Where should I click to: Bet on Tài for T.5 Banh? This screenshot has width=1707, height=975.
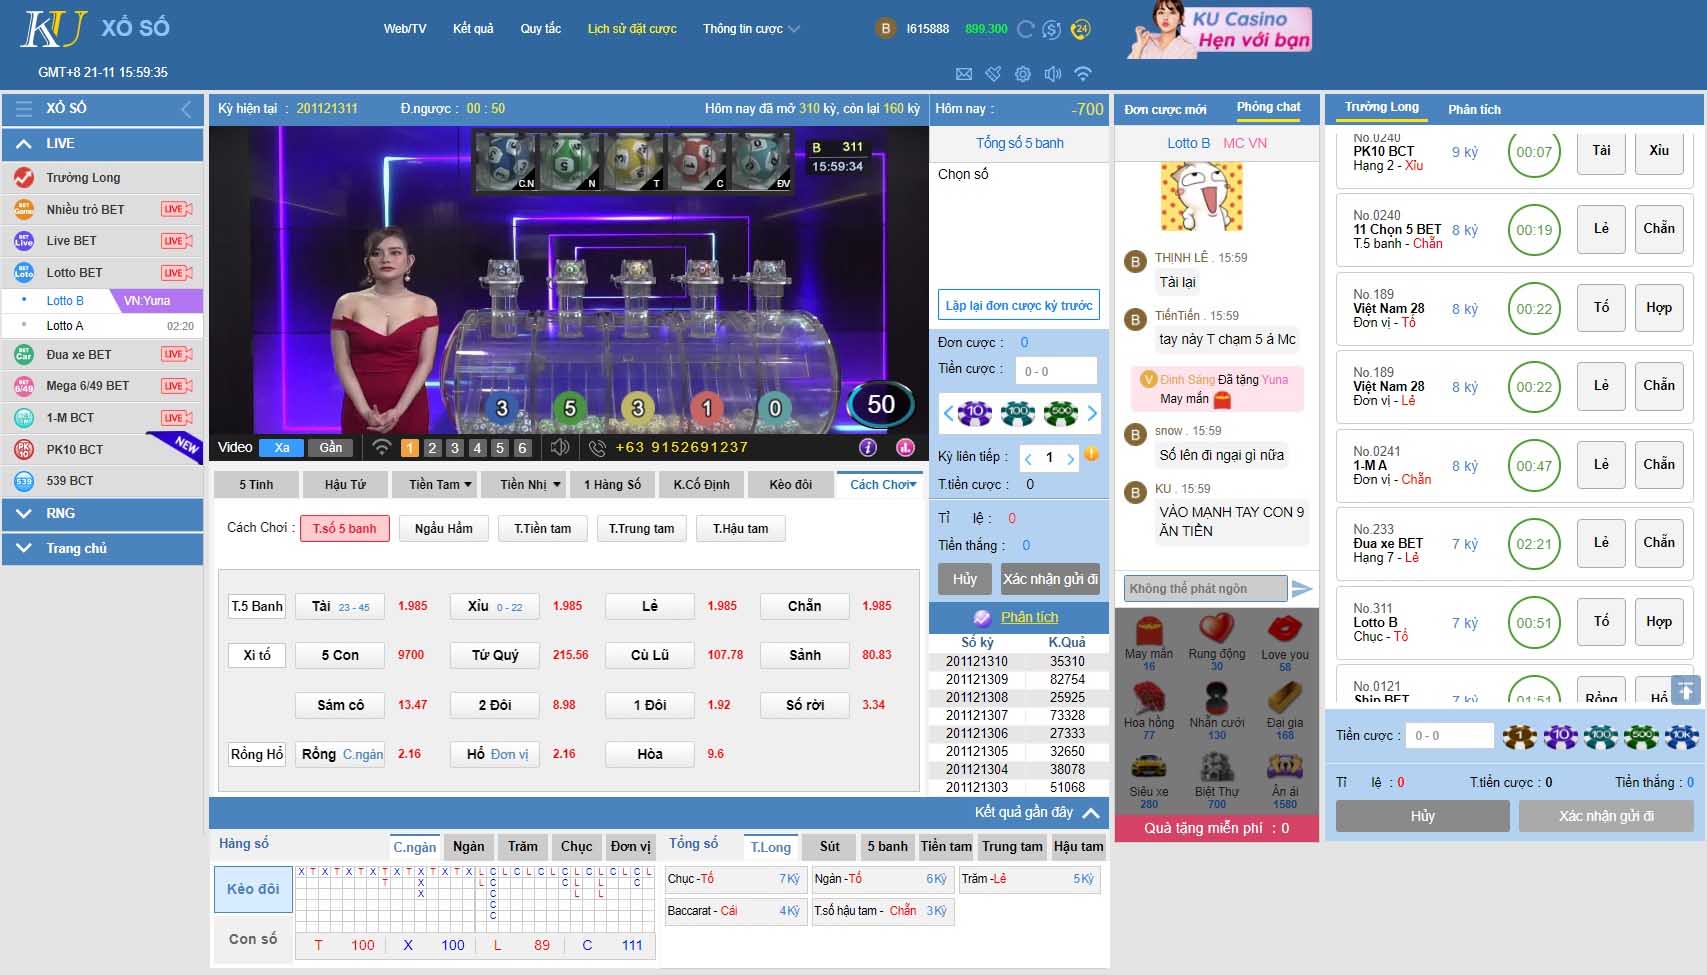[x=340, y=606]
